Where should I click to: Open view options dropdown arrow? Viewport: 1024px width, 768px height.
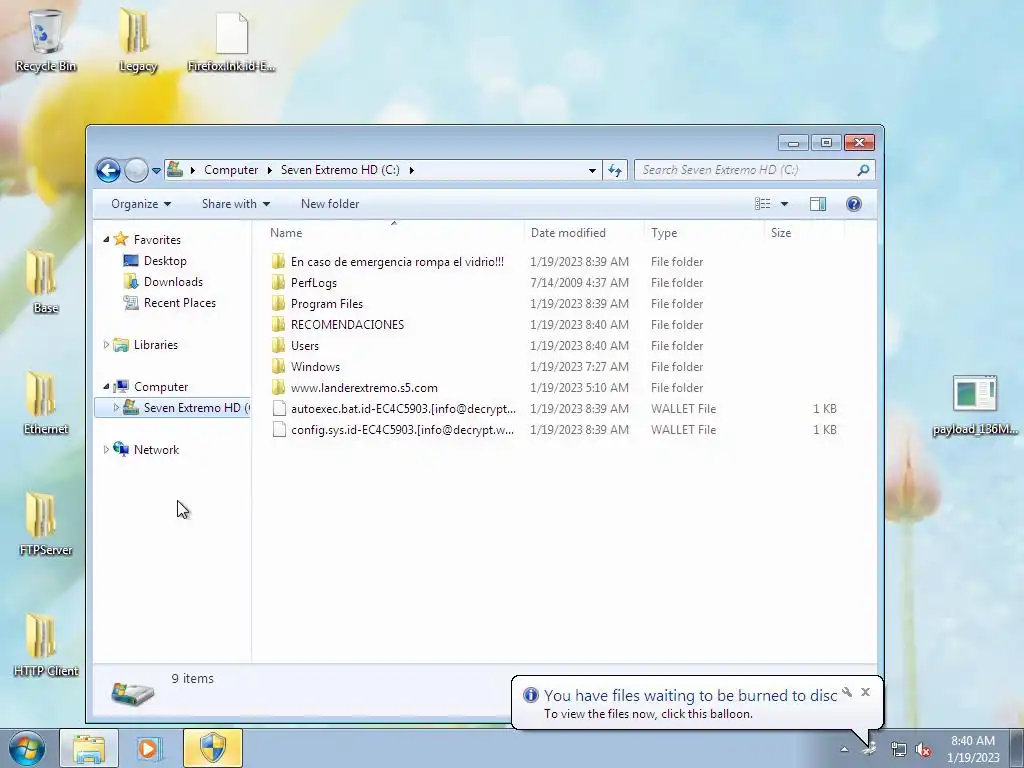point(784,204)
